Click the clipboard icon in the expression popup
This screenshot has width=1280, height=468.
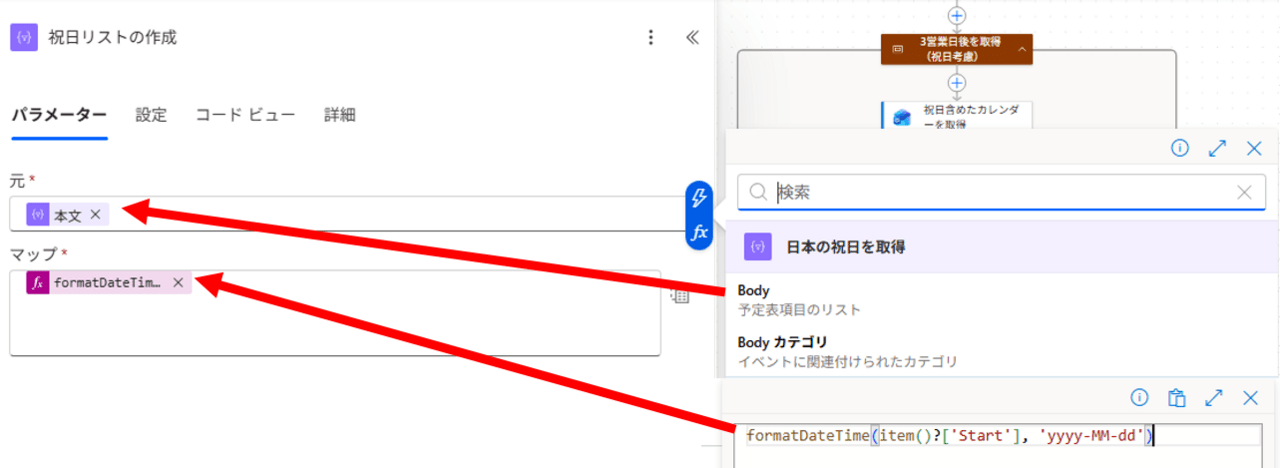(x=1177, y=398)
